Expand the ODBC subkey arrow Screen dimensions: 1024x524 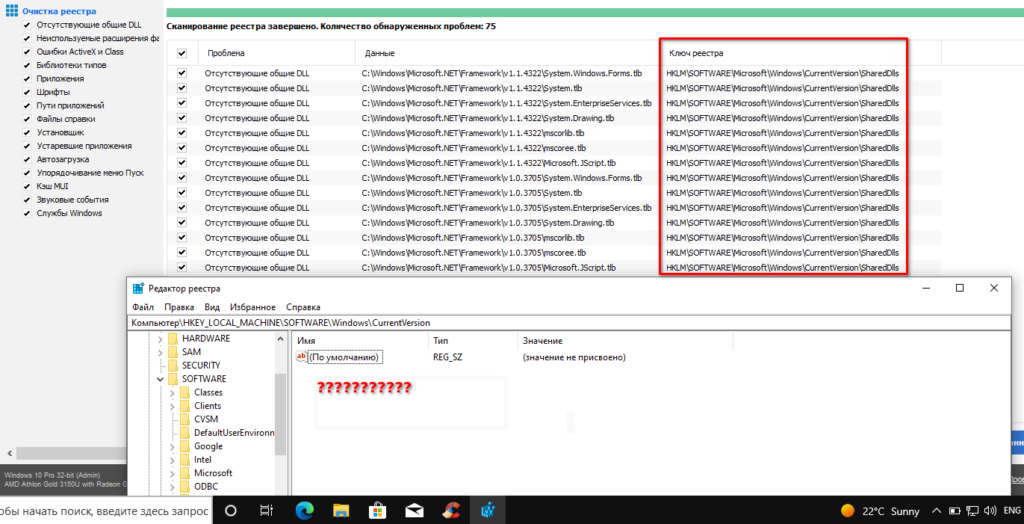click(x=172, y=487)
